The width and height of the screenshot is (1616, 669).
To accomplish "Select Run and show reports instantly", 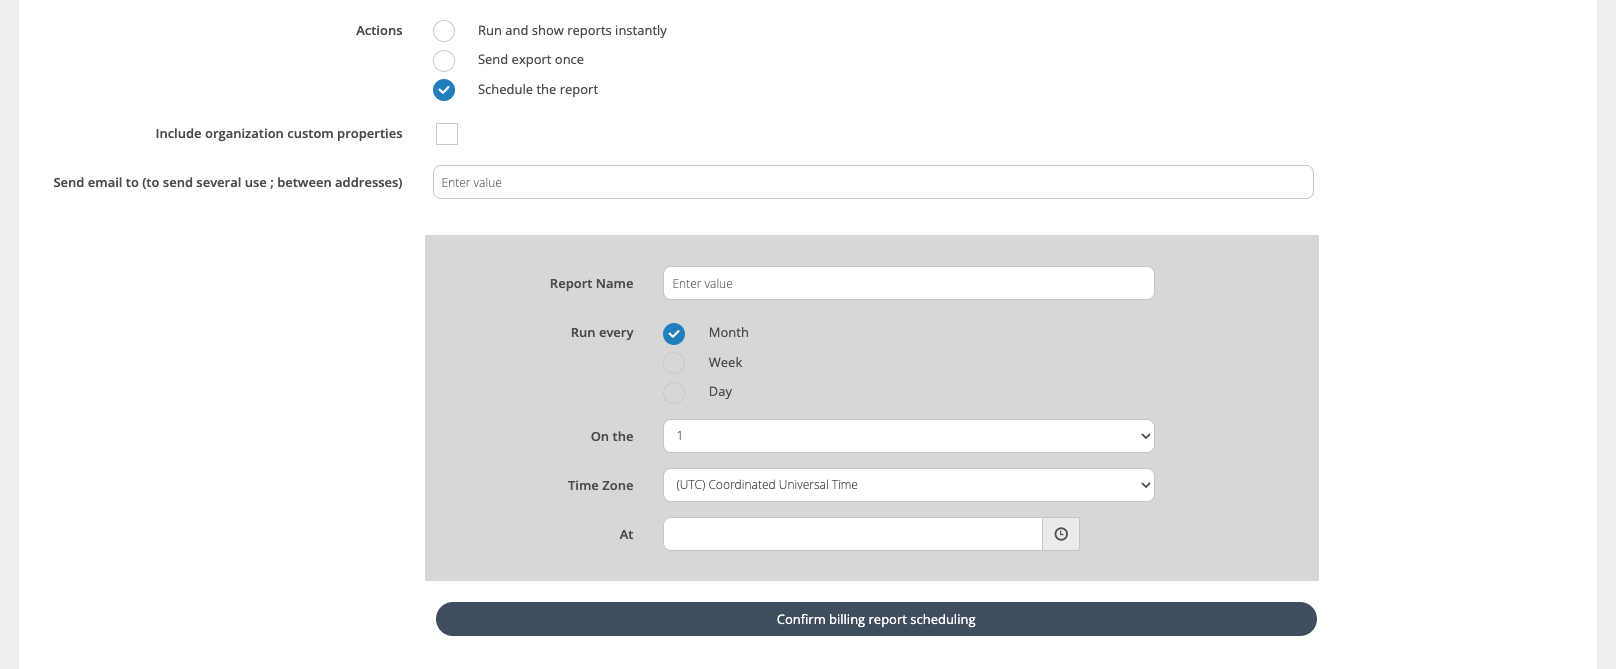I will coord(444,31).
